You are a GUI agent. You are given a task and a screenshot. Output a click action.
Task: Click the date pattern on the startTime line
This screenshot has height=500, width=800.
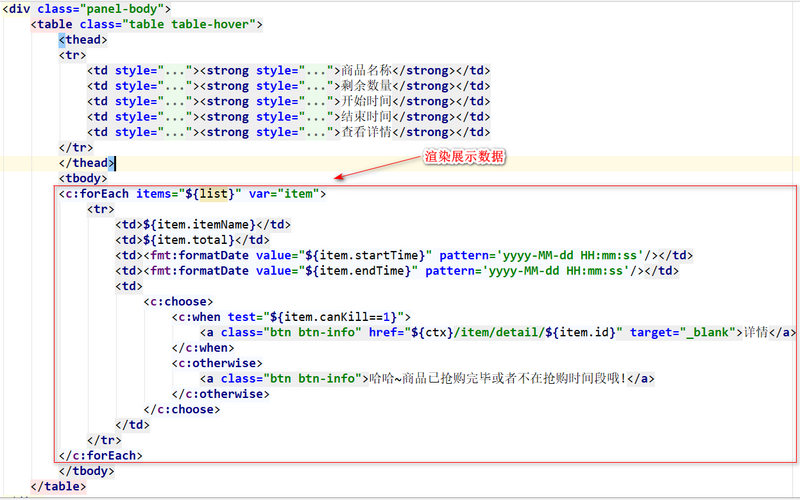click(570, 255)
